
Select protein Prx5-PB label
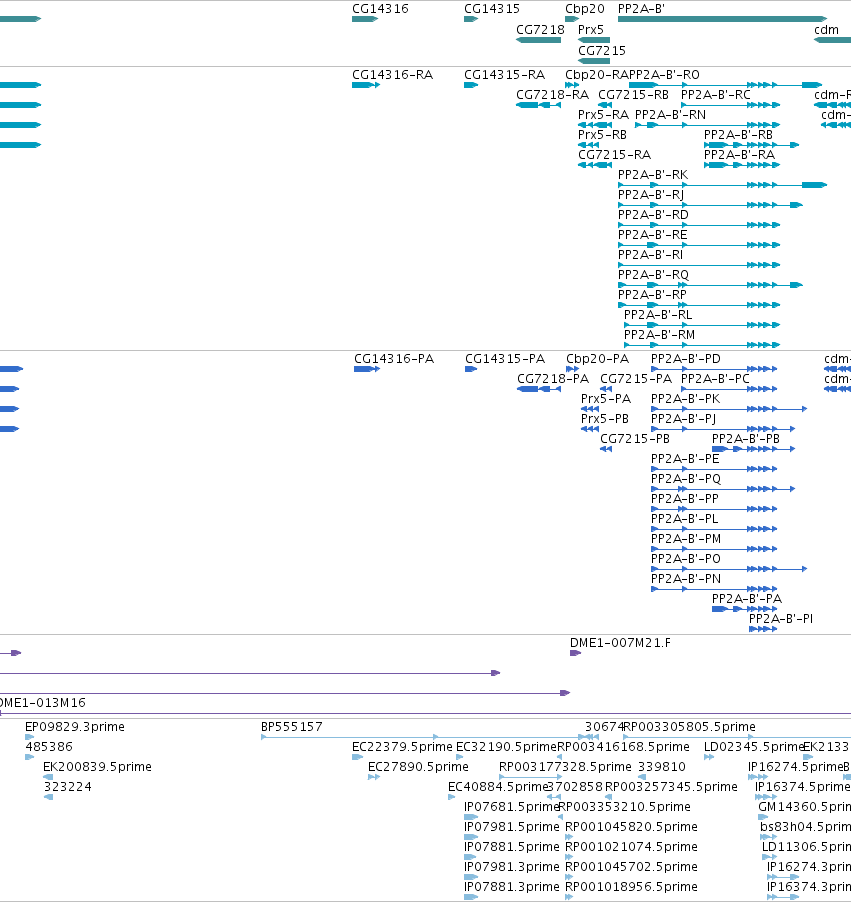pyautogui.click(x=605, y=419)
